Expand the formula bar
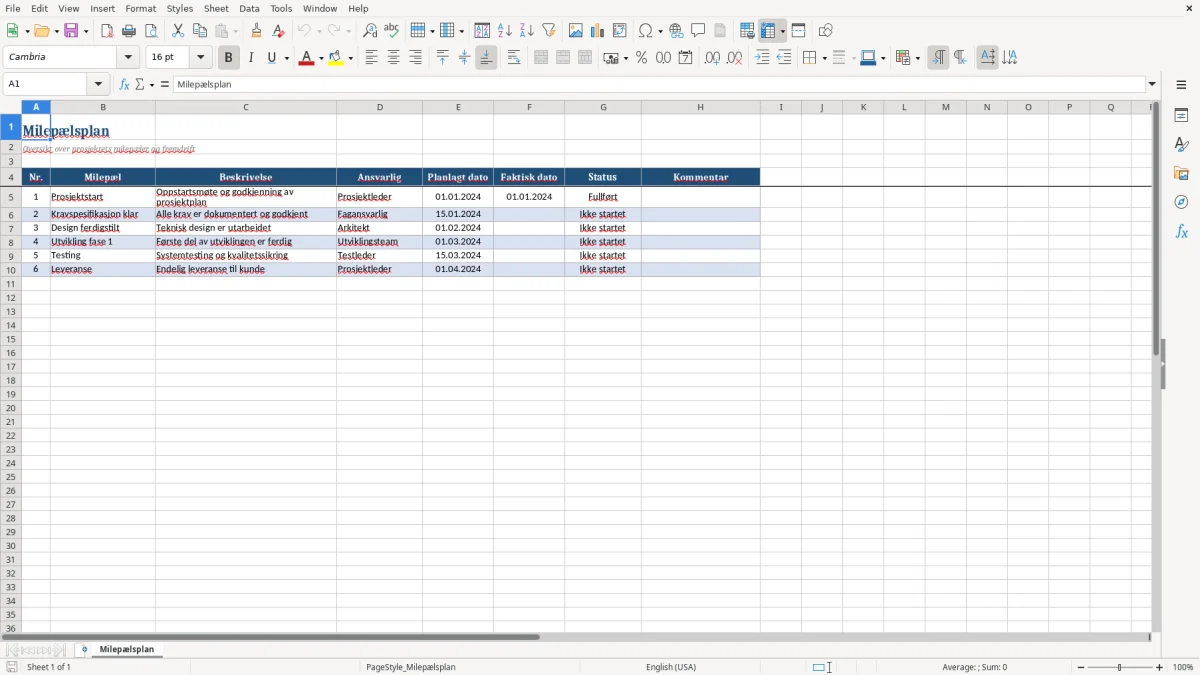The height and width of the screenshot is (675, 1200). [1153, 85]
